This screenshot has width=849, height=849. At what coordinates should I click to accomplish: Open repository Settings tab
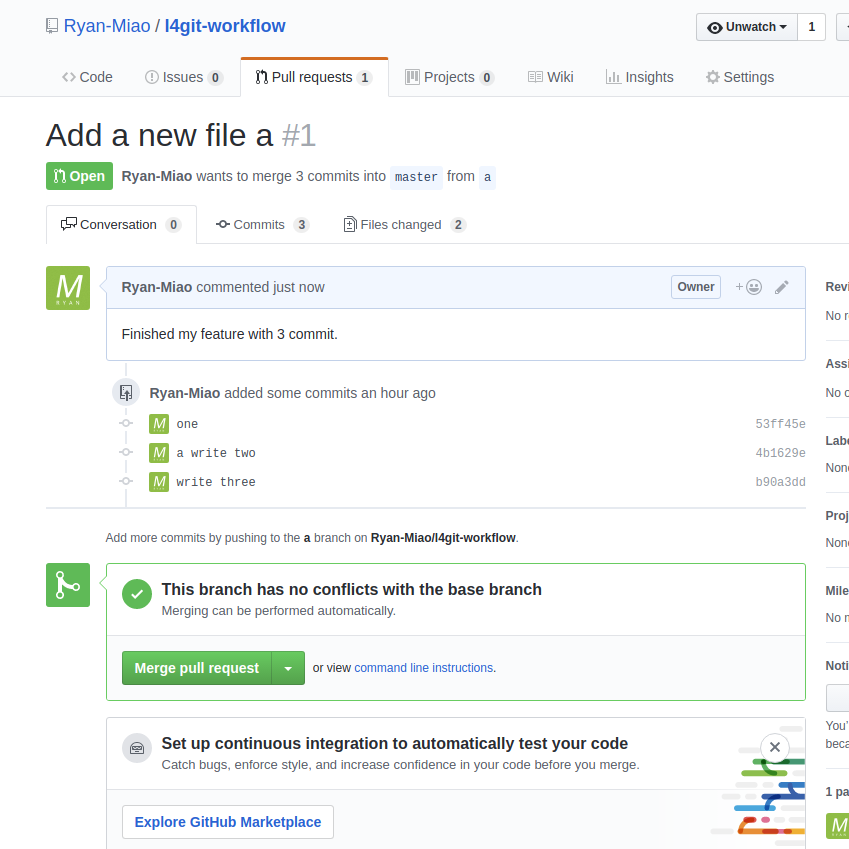740,77
